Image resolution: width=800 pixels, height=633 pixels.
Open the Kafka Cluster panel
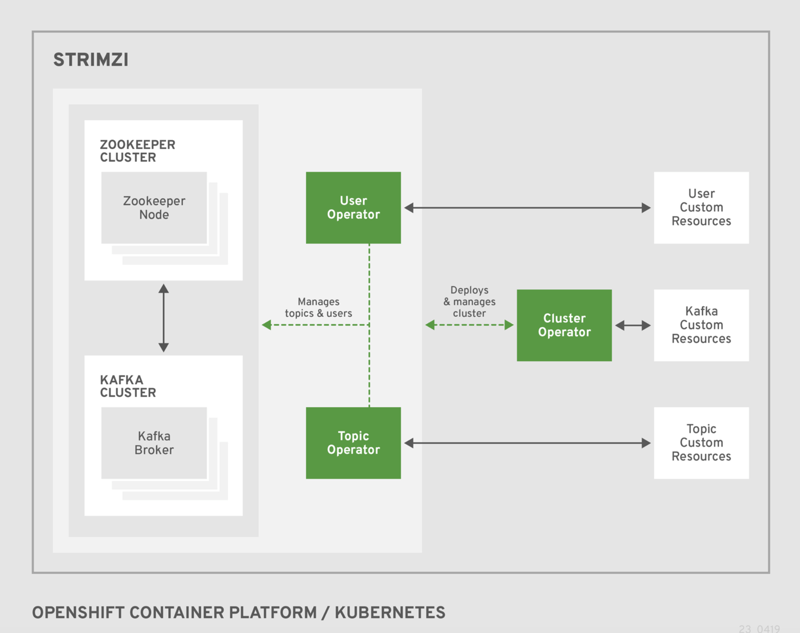tap(128, 386)
